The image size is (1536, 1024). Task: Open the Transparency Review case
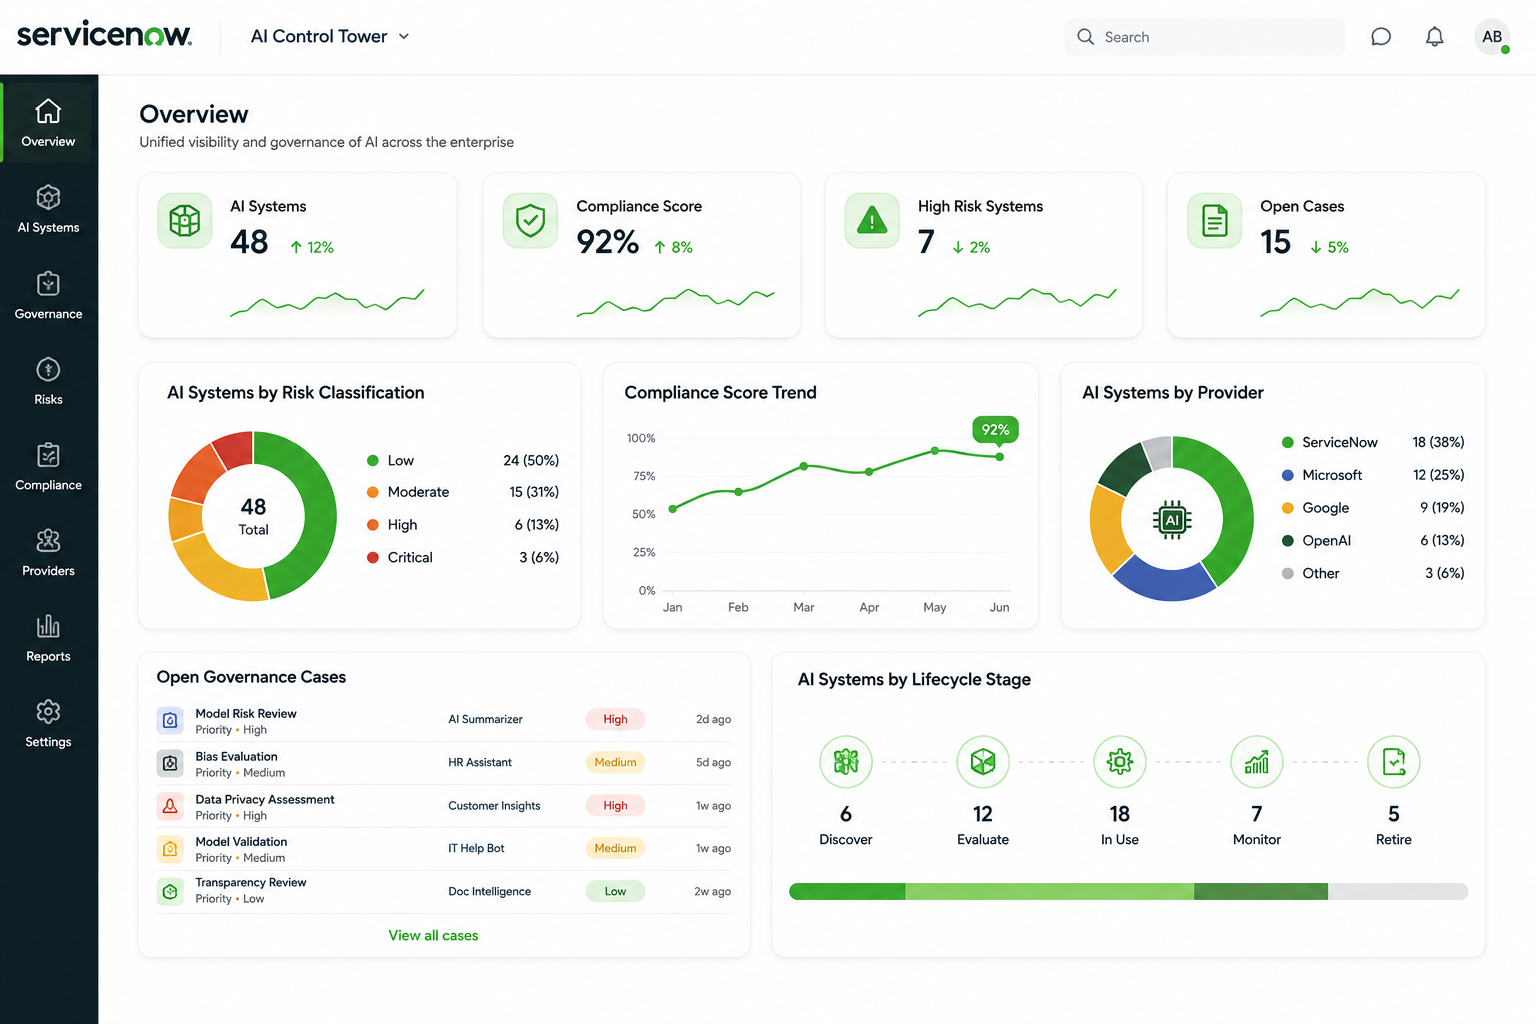coord(444,891)
